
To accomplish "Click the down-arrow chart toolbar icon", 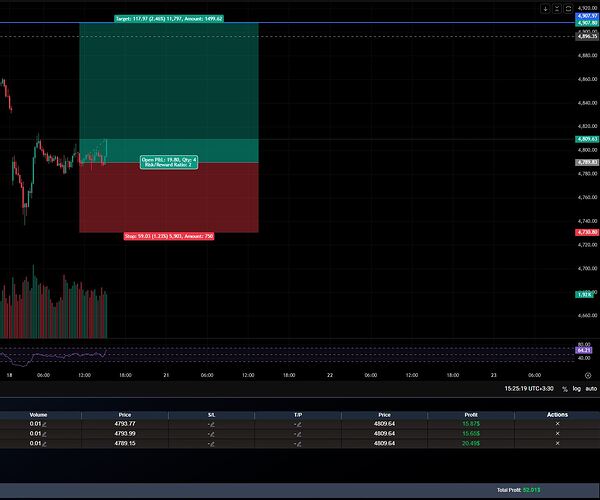I will point(545,8).
